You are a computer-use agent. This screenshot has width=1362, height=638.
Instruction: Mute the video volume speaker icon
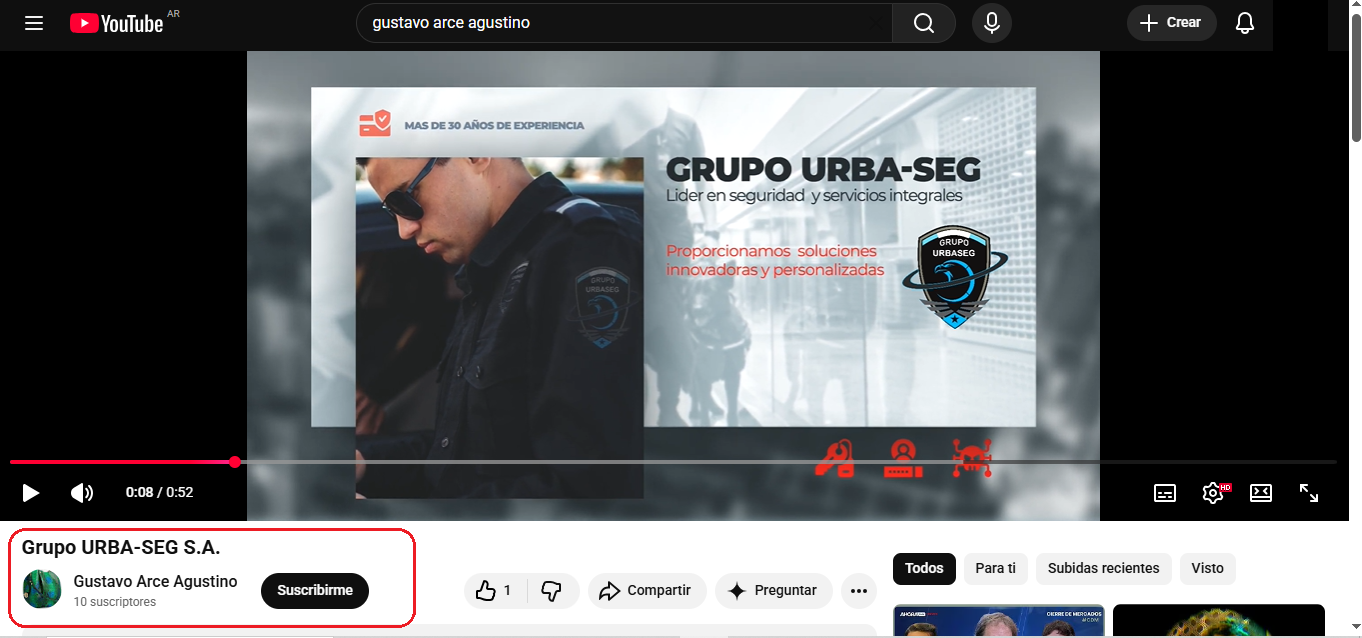(x=81, y=492)
